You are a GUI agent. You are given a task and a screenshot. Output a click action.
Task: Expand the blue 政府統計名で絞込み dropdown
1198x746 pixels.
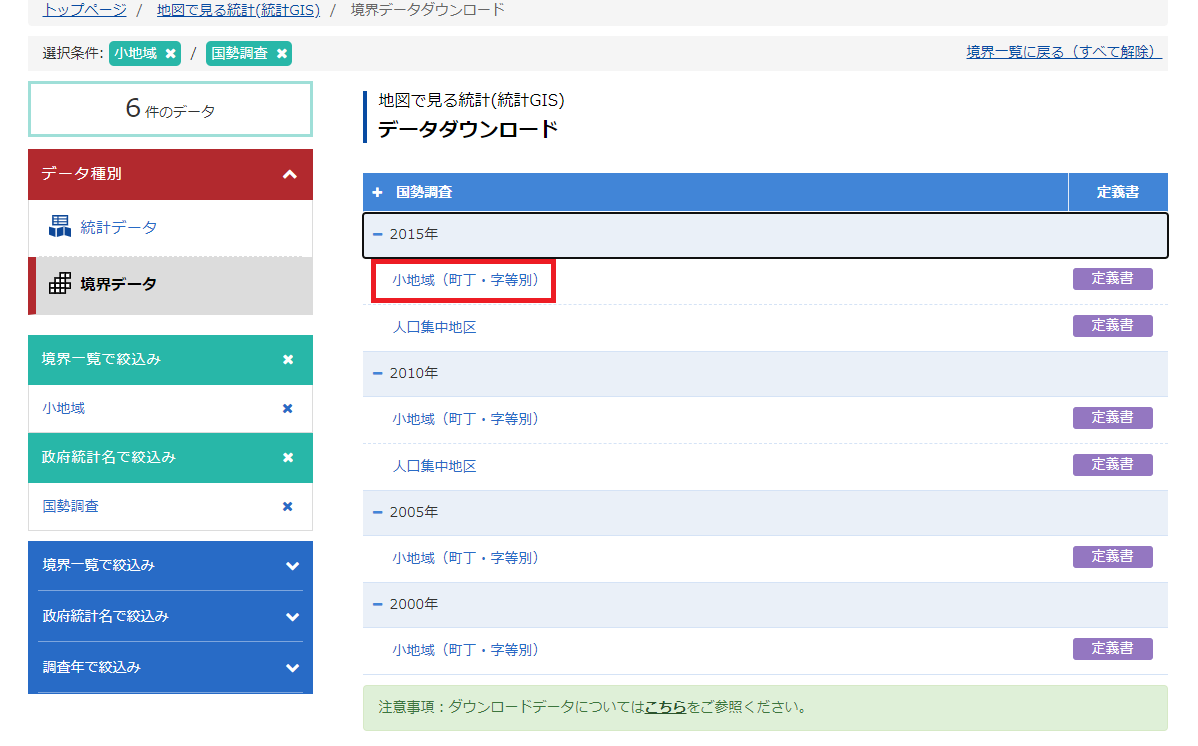coord(292,617)
